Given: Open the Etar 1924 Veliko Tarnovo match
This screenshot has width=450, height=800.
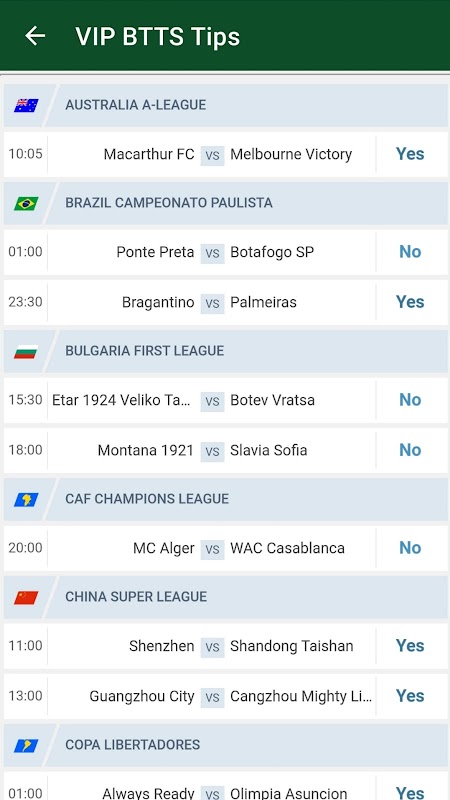Looking at the screenshot, I should coord(226,400).
